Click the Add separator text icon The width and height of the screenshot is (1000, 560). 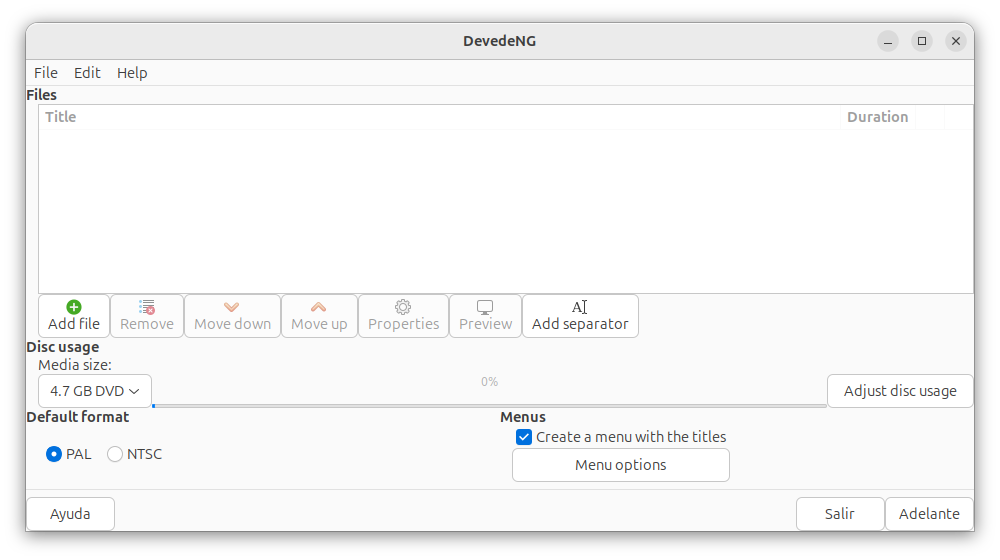click(x=579, y=307)
